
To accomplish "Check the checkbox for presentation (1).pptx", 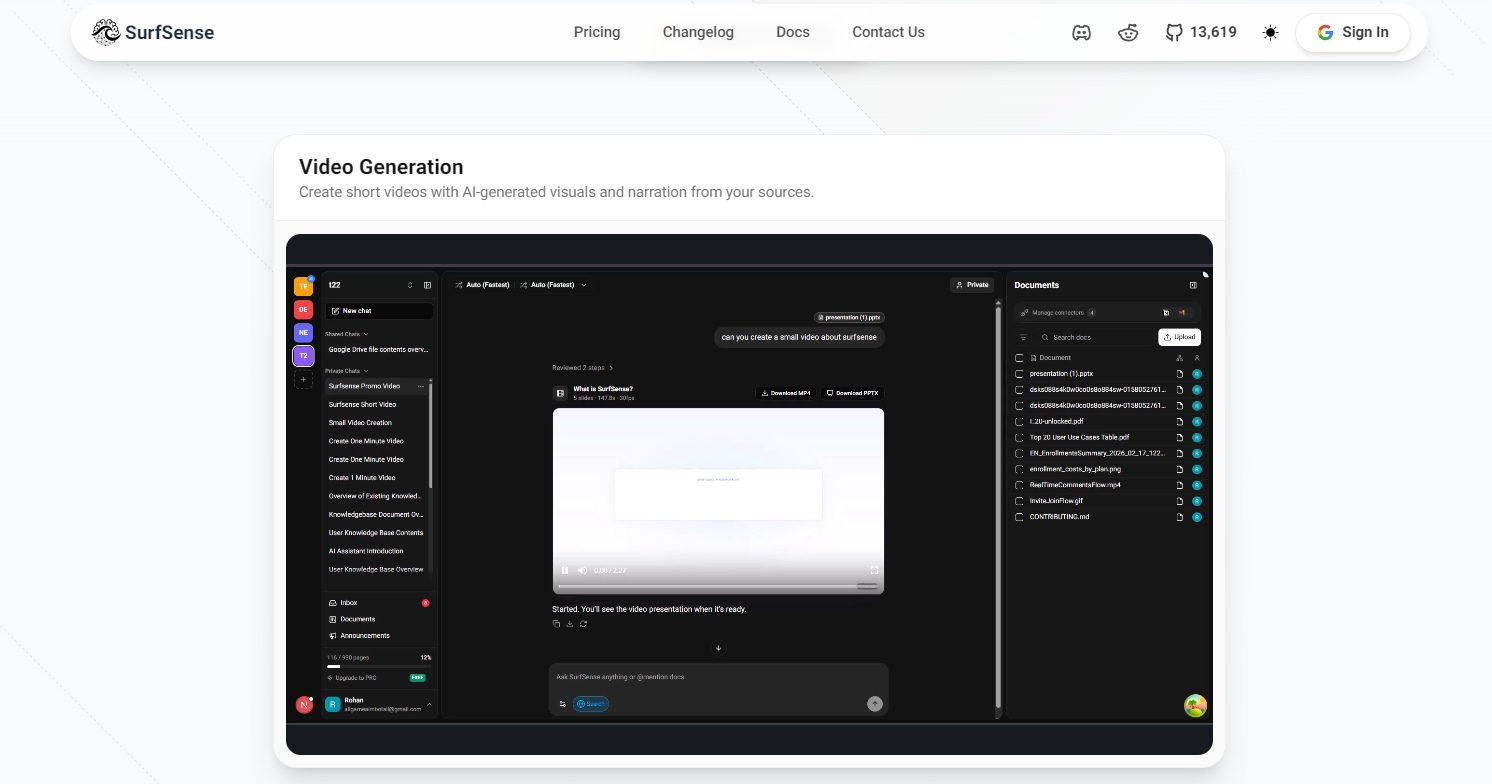I will pyautogui.click(x=1019, y=373).
